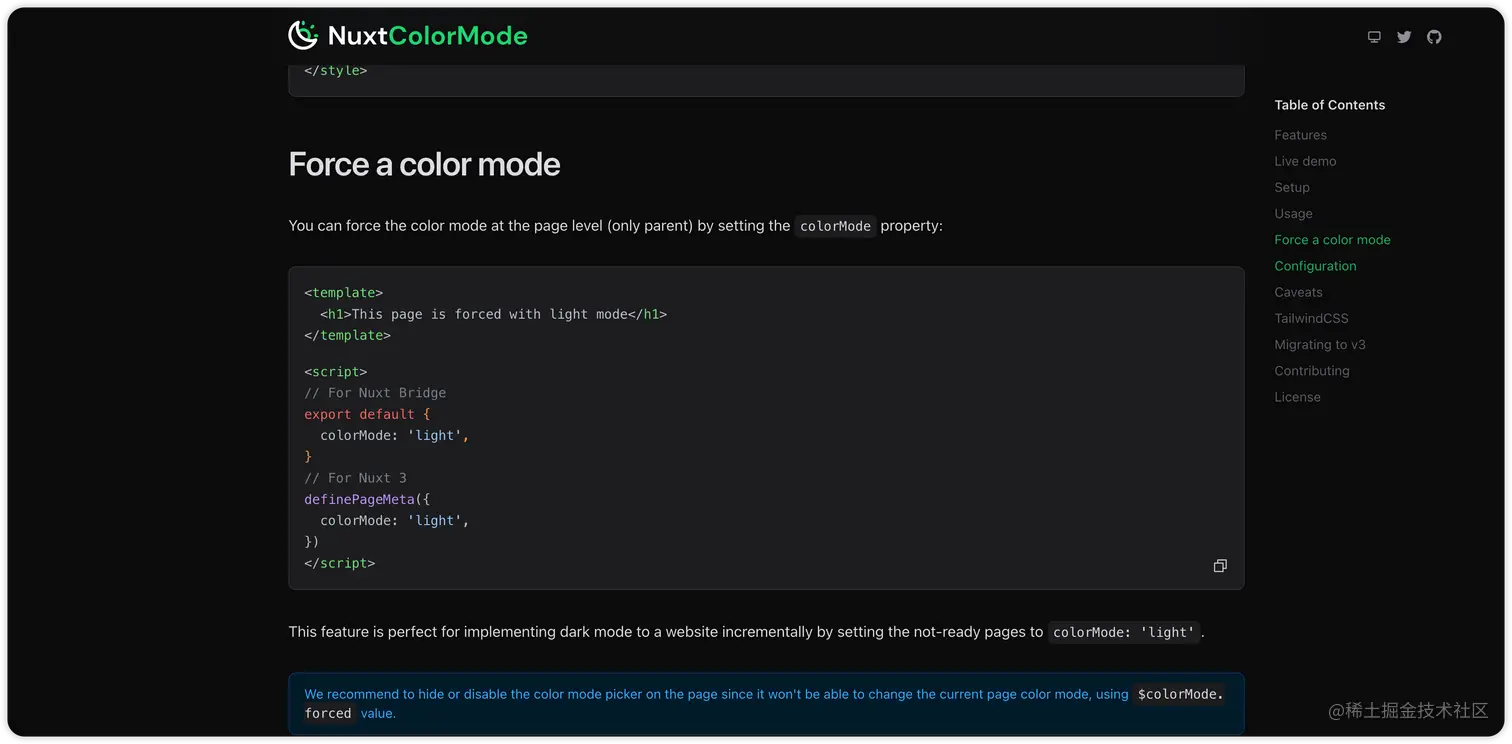
Task: Click the $colorMode. inline code in note
Action: pyautogui.click(x=1180, y=694)
